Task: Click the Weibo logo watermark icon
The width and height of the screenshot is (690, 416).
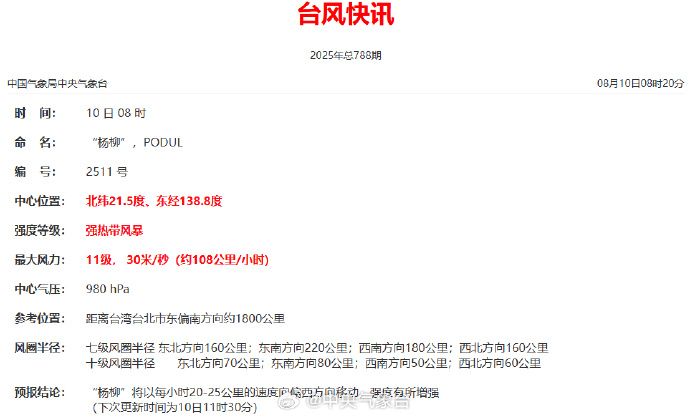Action: tap(290, 400)
